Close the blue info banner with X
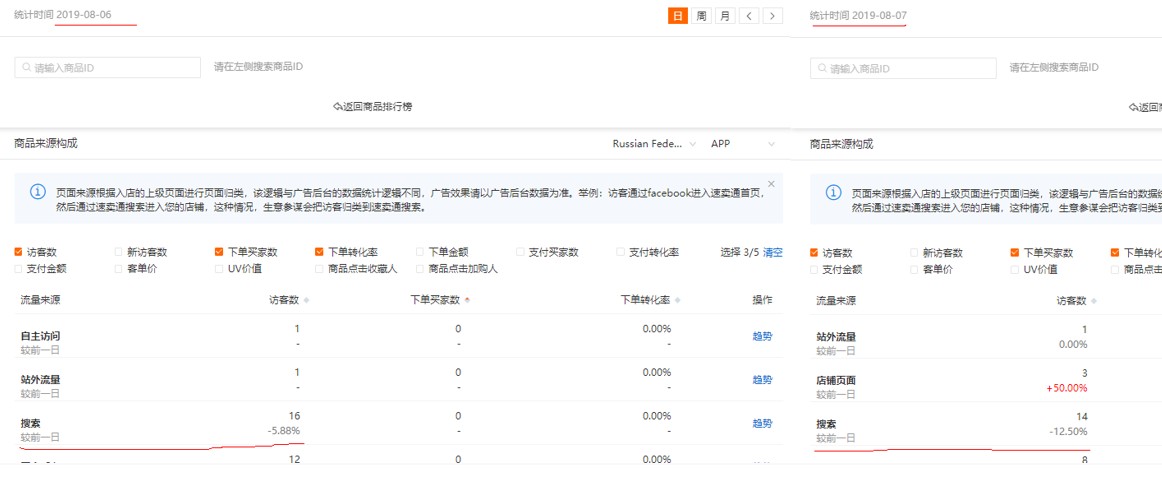This screenshot has width=1162, height=484. click(x=771, y=184)
